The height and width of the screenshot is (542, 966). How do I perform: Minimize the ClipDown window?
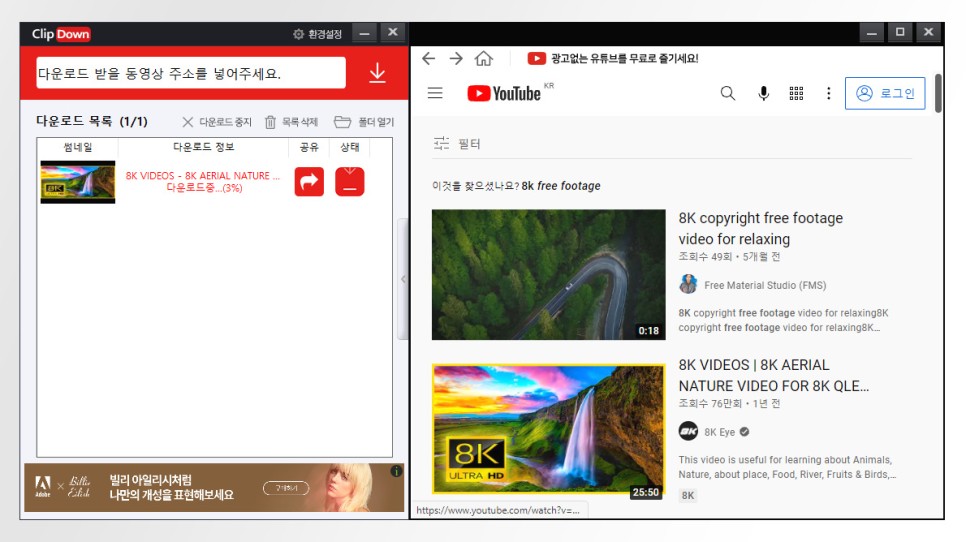[365, 33]
